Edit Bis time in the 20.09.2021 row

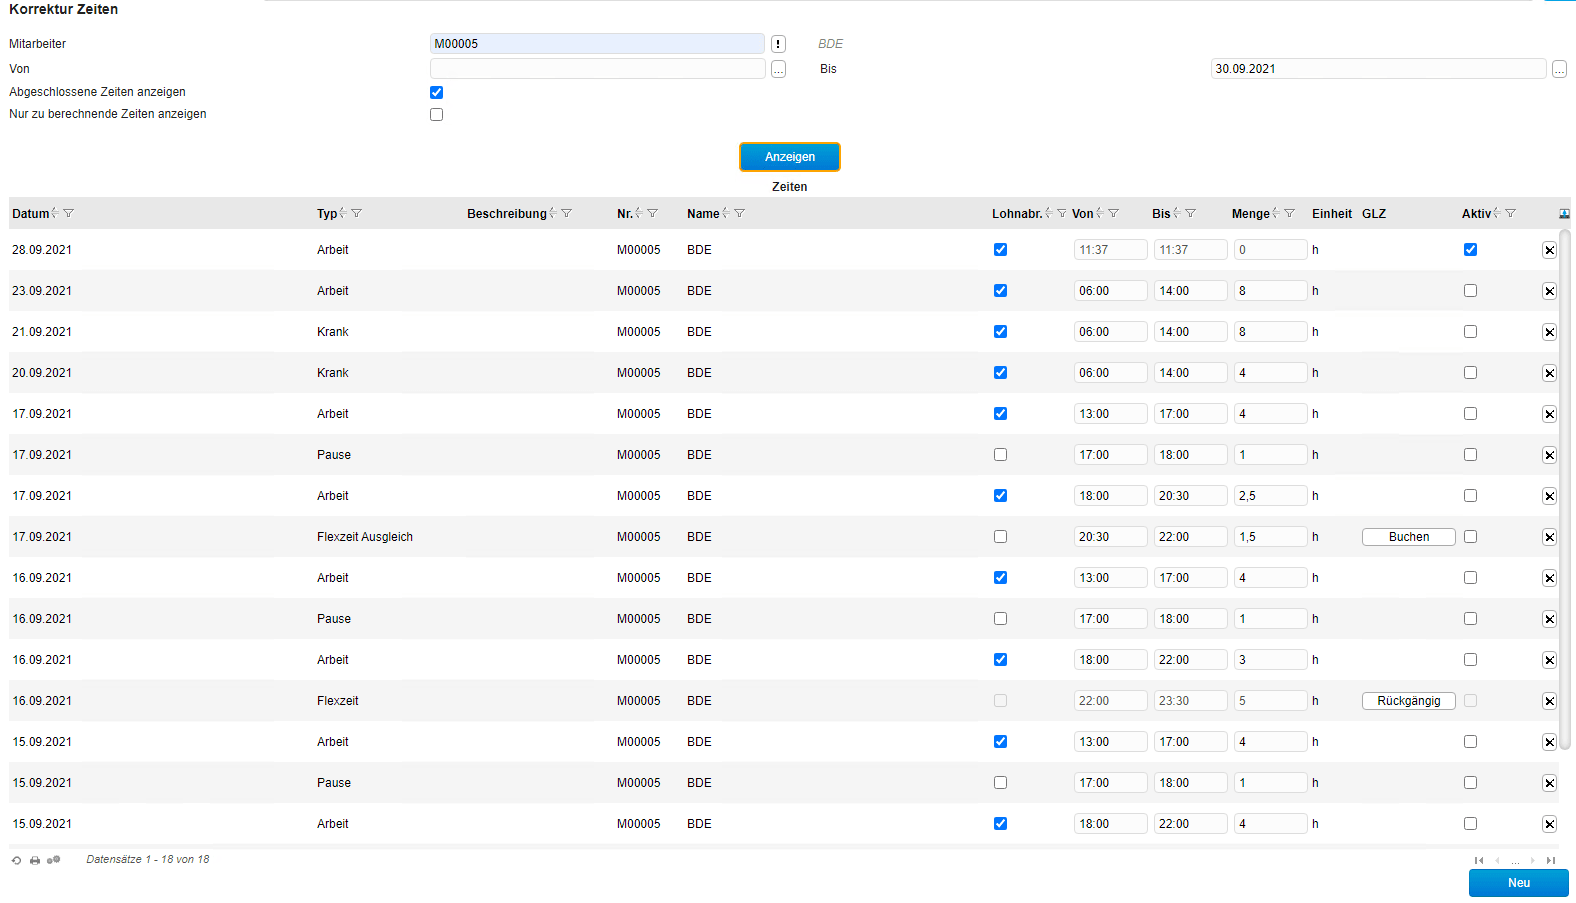point(1191,373)
